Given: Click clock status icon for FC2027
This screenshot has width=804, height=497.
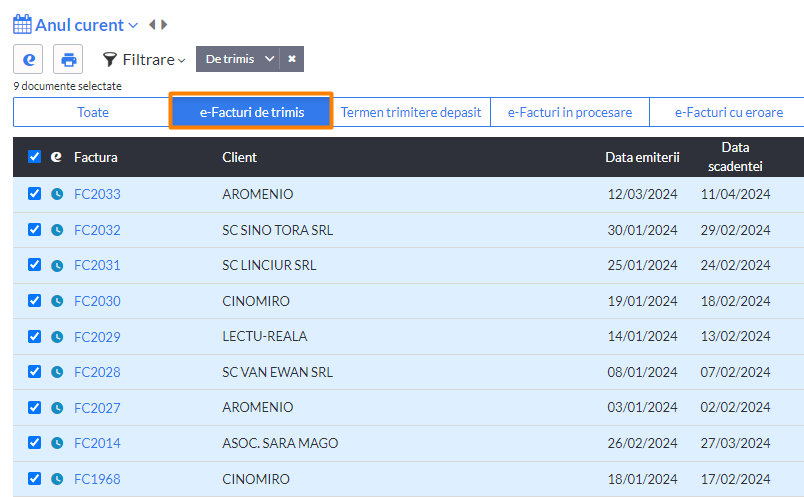Looking at the screenshot, I should click(x=57, y=408).
